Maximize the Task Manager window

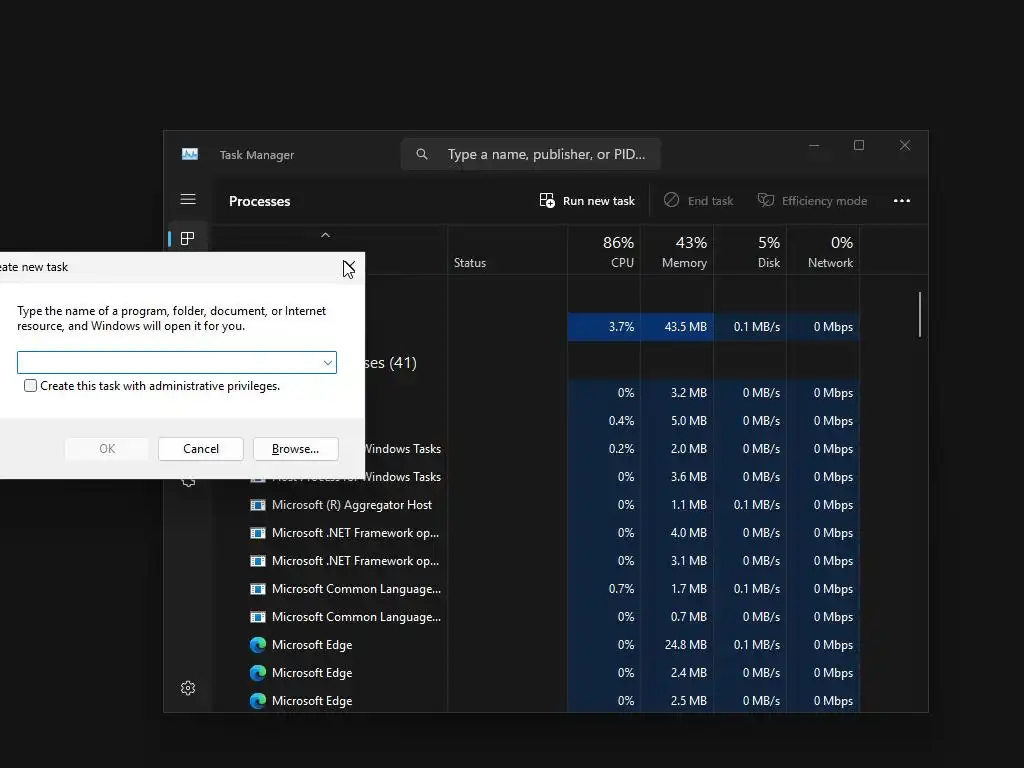tap(859, 145)
